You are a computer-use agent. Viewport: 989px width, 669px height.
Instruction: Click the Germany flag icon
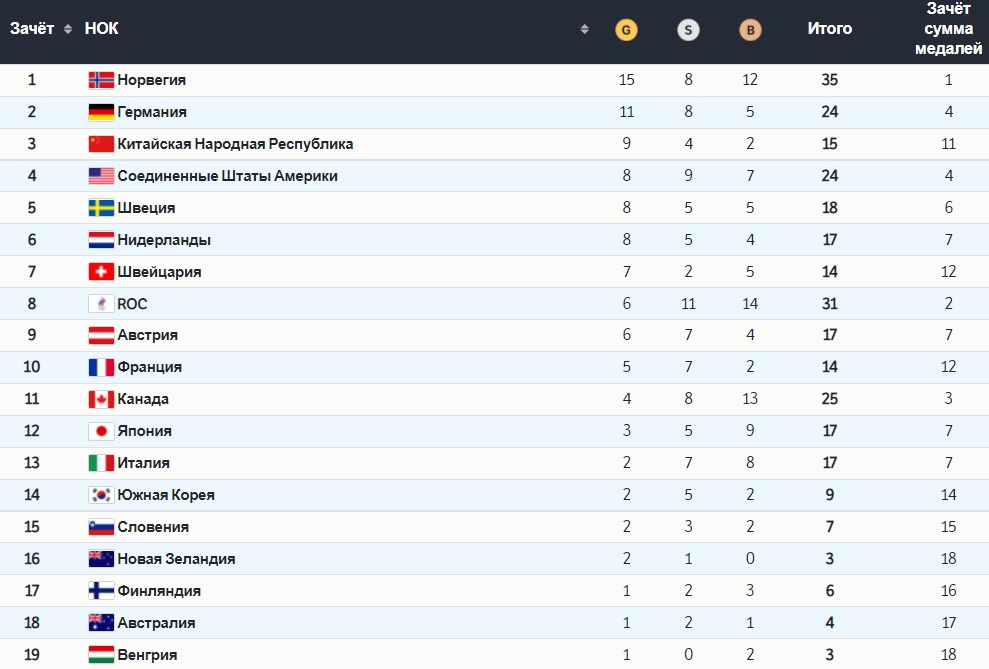point(101,112)
